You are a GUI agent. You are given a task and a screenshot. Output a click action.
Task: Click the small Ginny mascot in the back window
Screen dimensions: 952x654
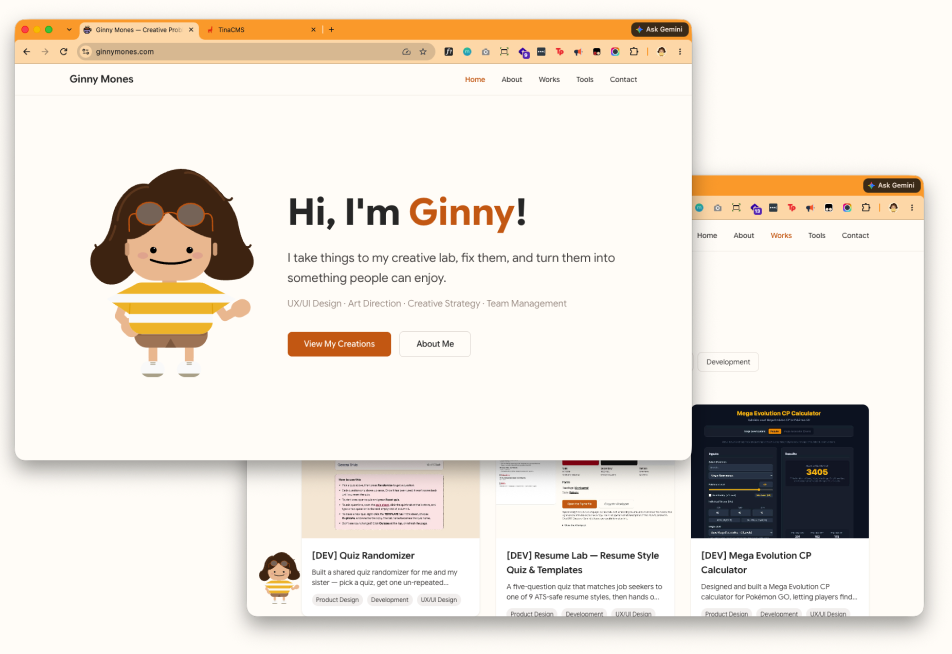pos(279,577)
